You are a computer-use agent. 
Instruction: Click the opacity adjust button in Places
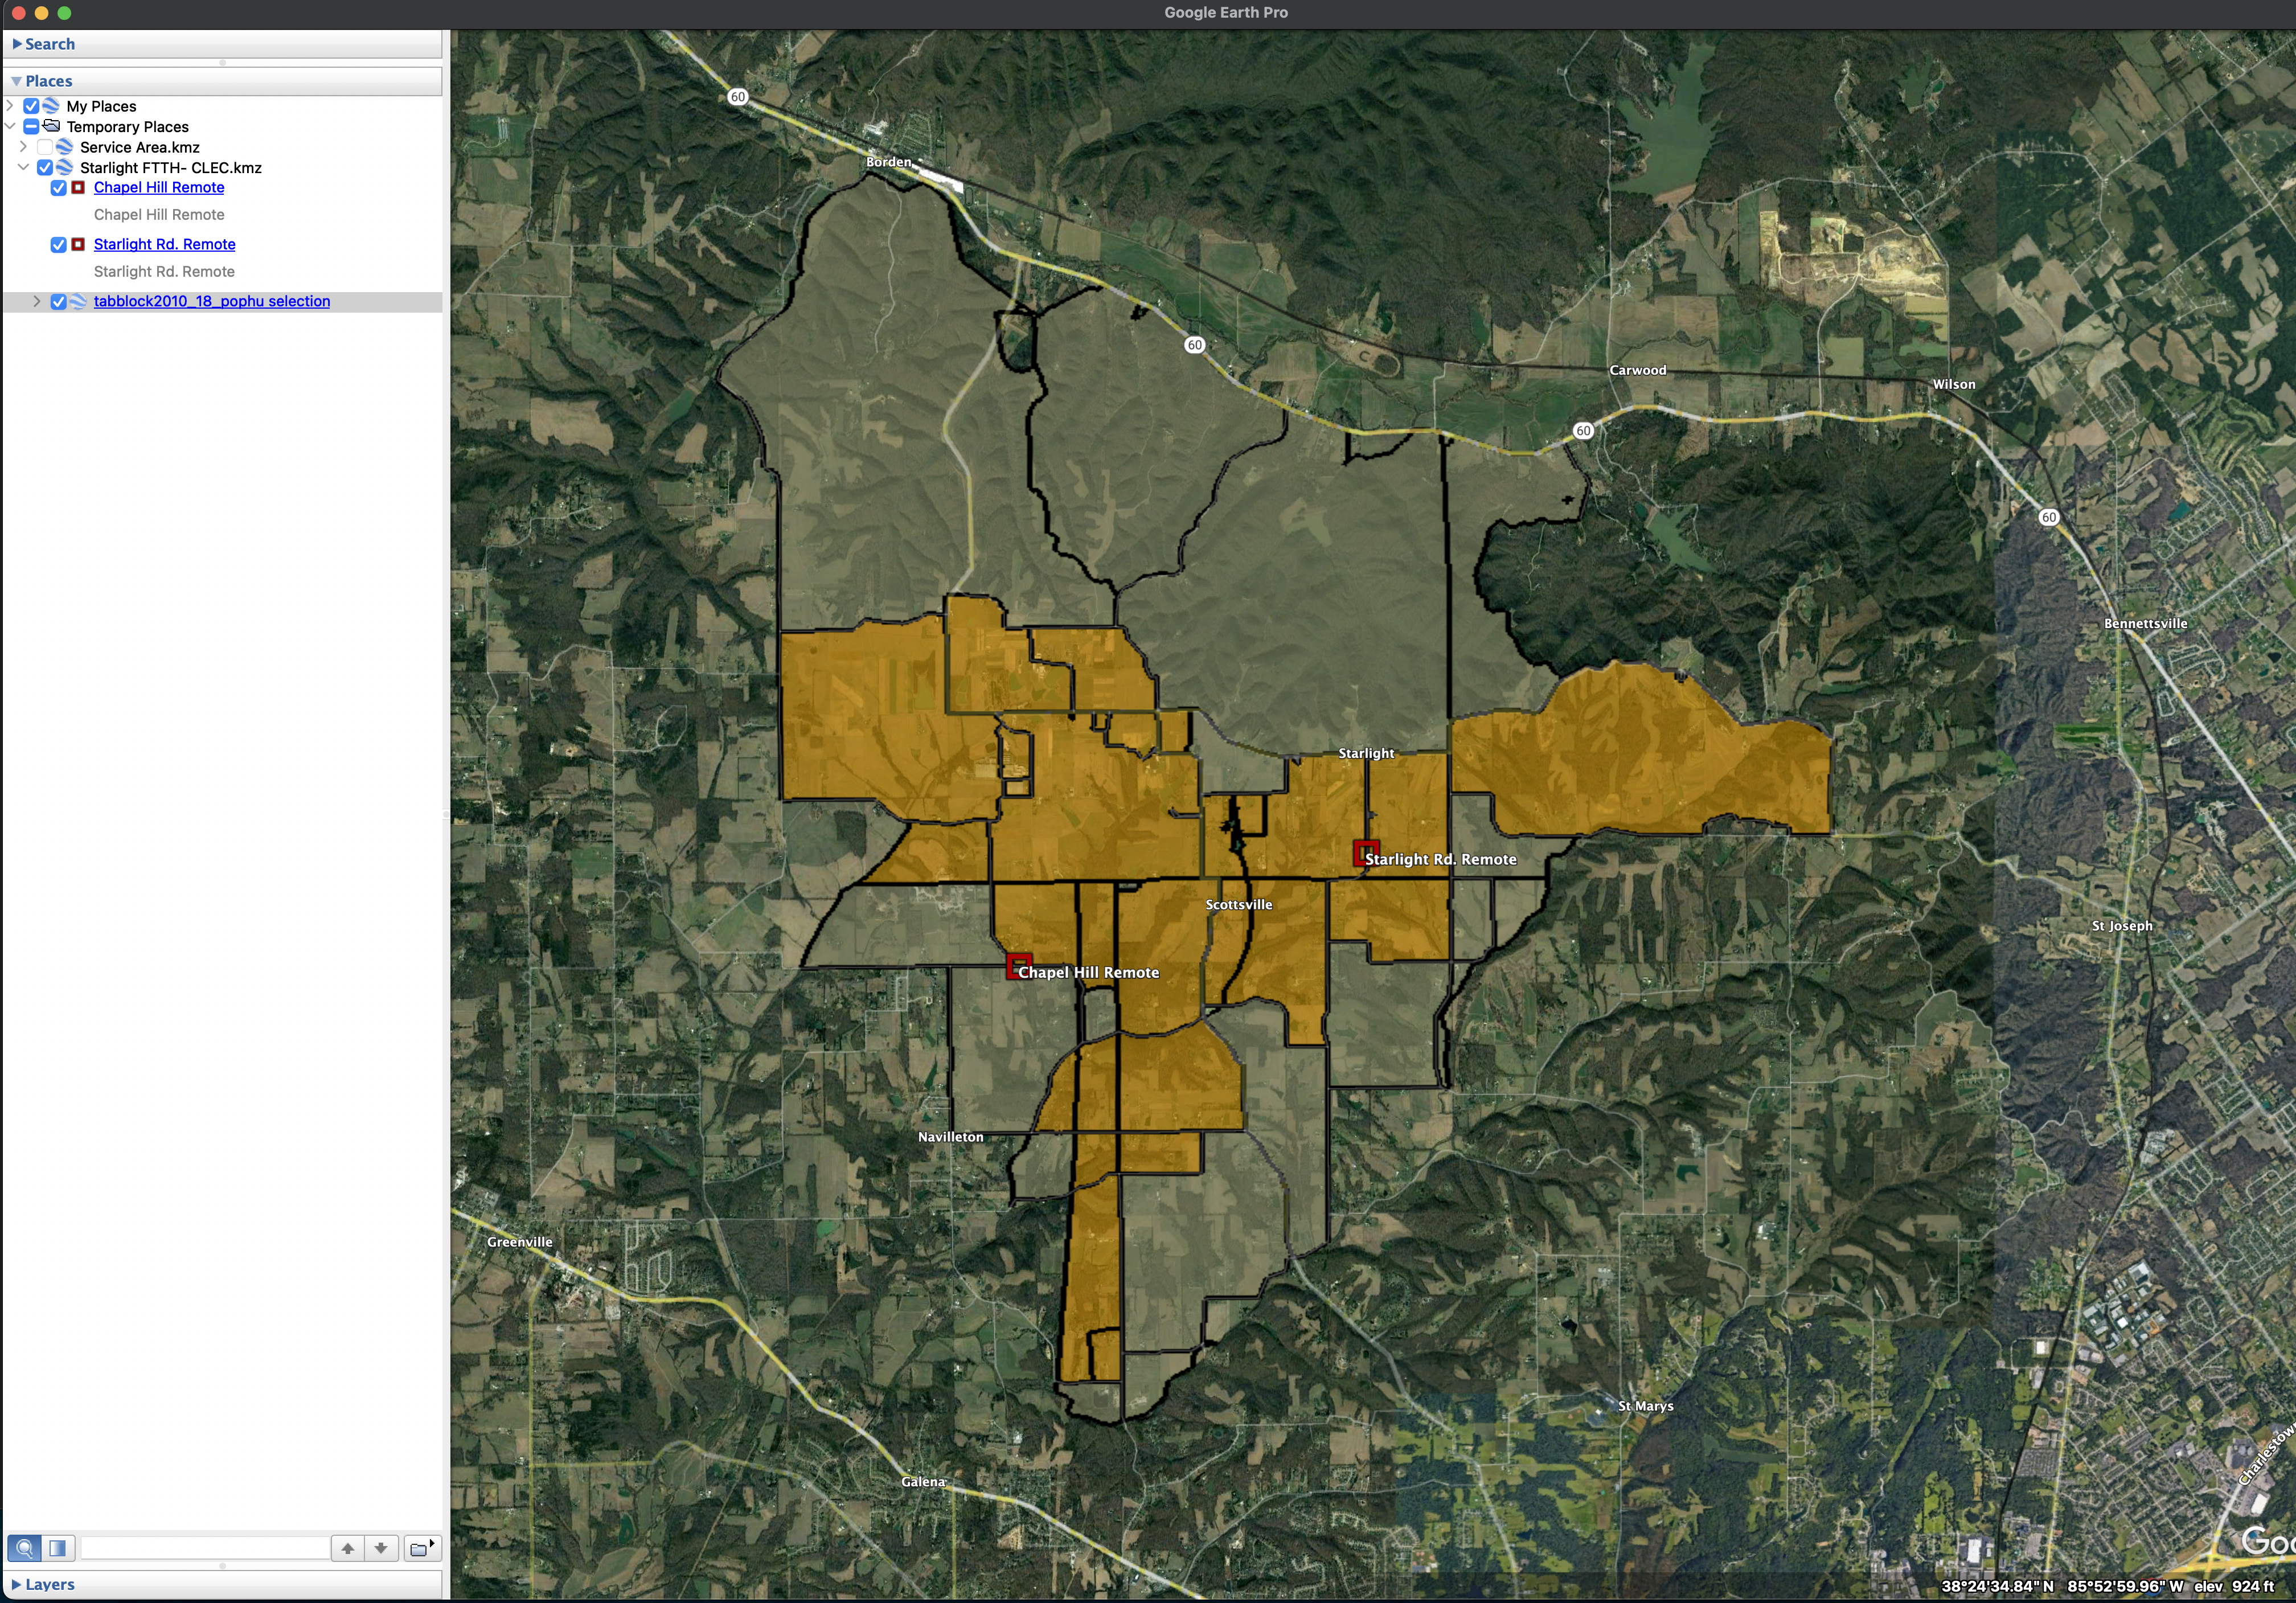click(x=58, y=1548)
